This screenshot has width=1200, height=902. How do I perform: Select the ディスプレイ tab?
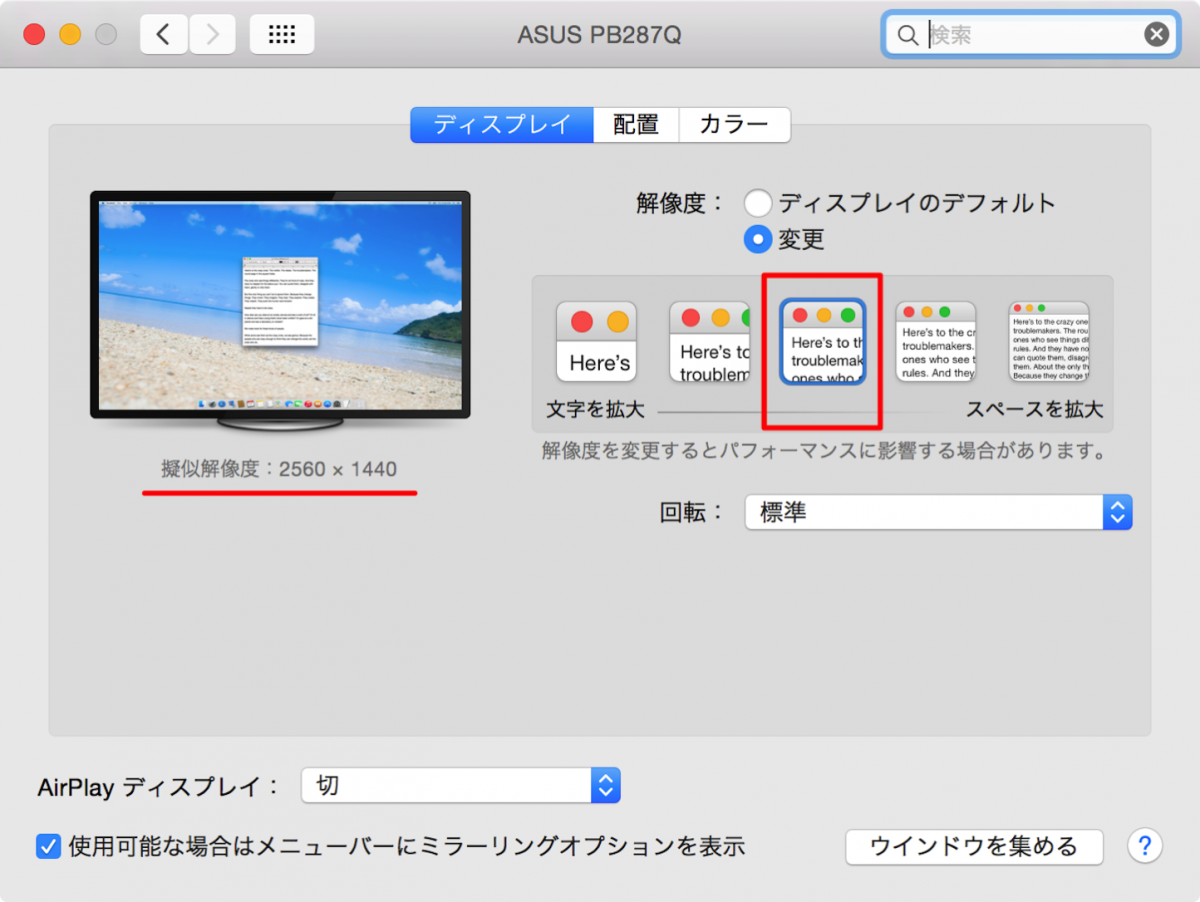501,124
